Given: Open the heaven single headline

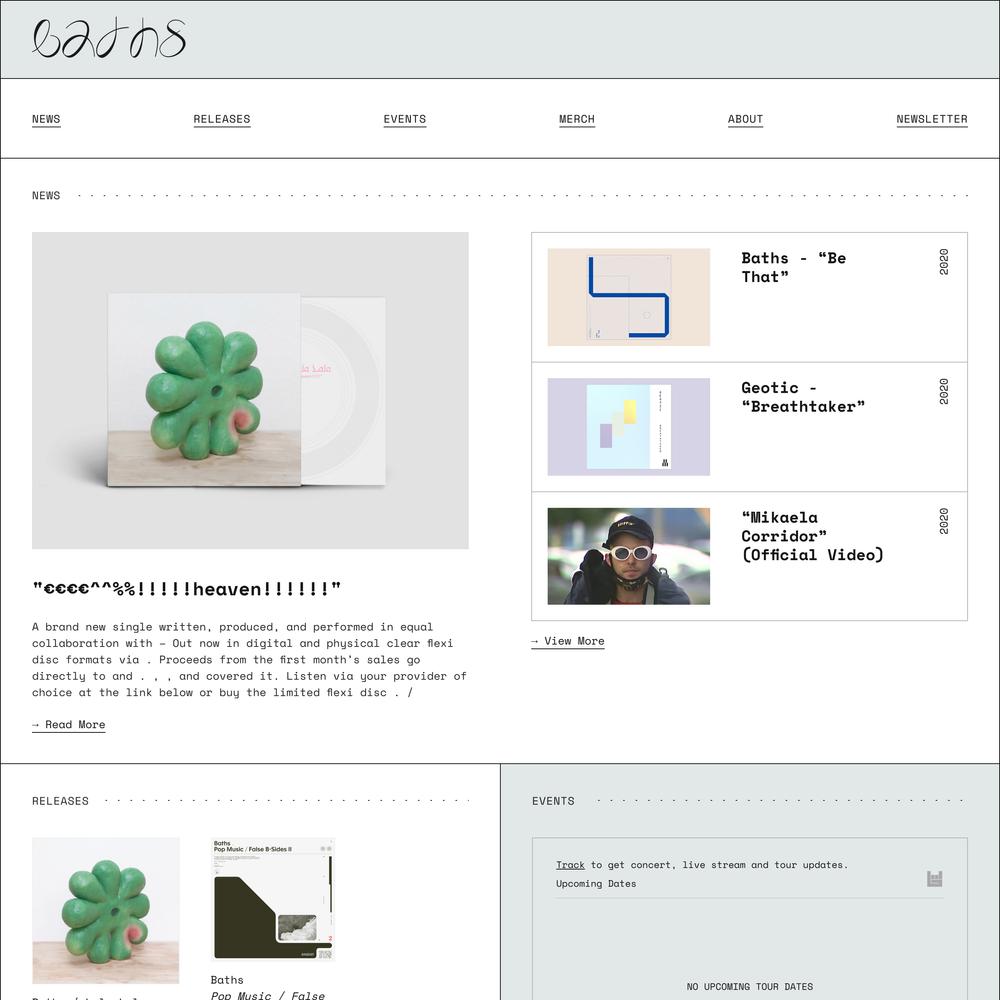Looking at the screenshot, I should 186,589.
